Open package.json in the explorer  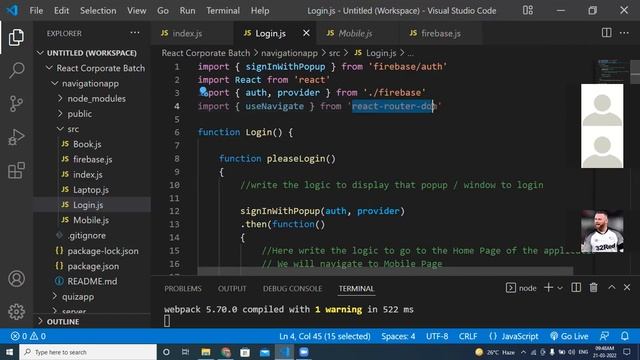tap(92, 266)
